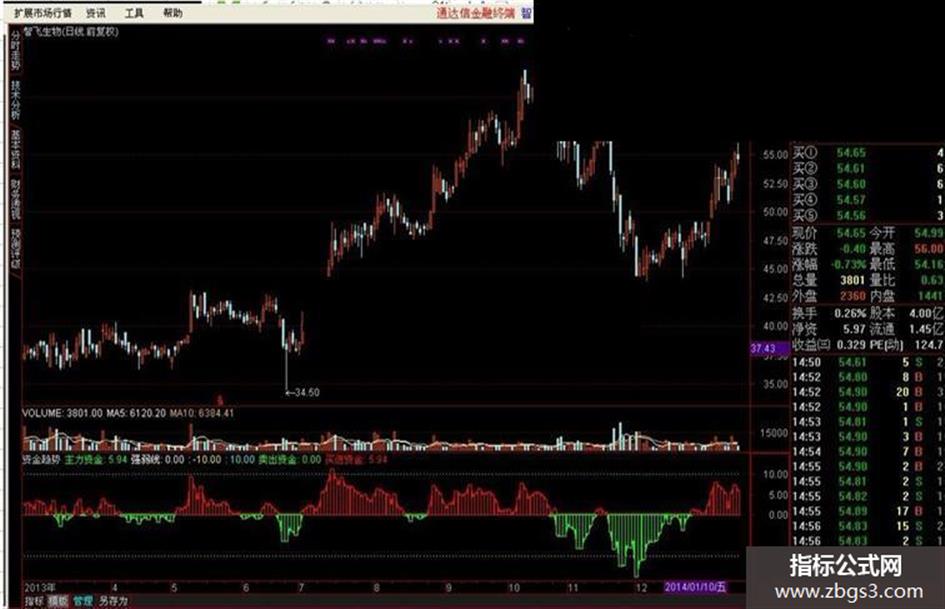Open the 资讯 menu
Viewport: 945px width, 609px height.
pyautogui.click(x=95, y=13)
